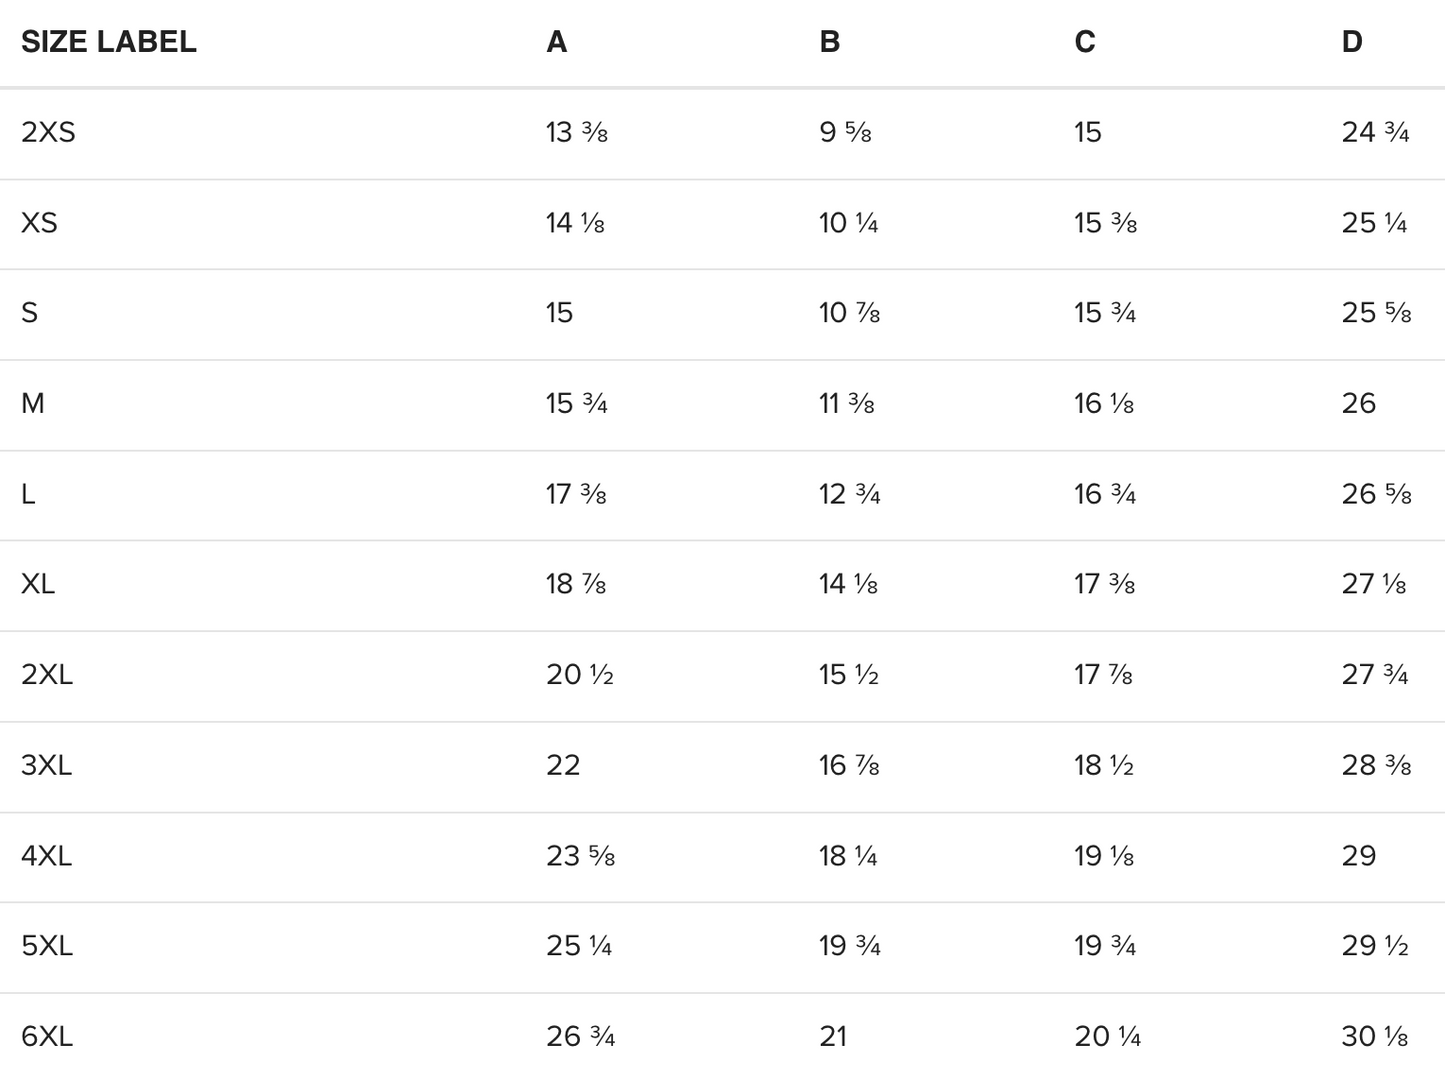Viewport: 1445px width, 1079px height.
Task: Select the 21 value in 6XL row
Action: point(833,1036)
